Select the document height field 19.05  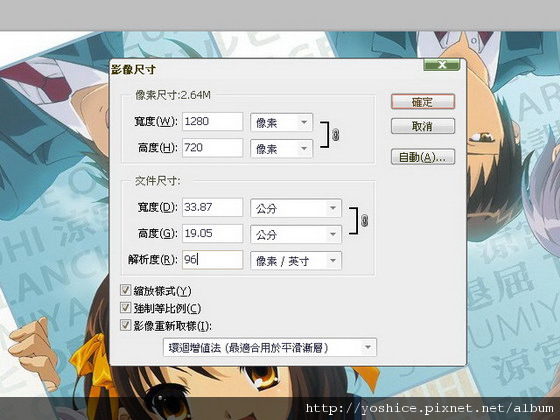212,233
